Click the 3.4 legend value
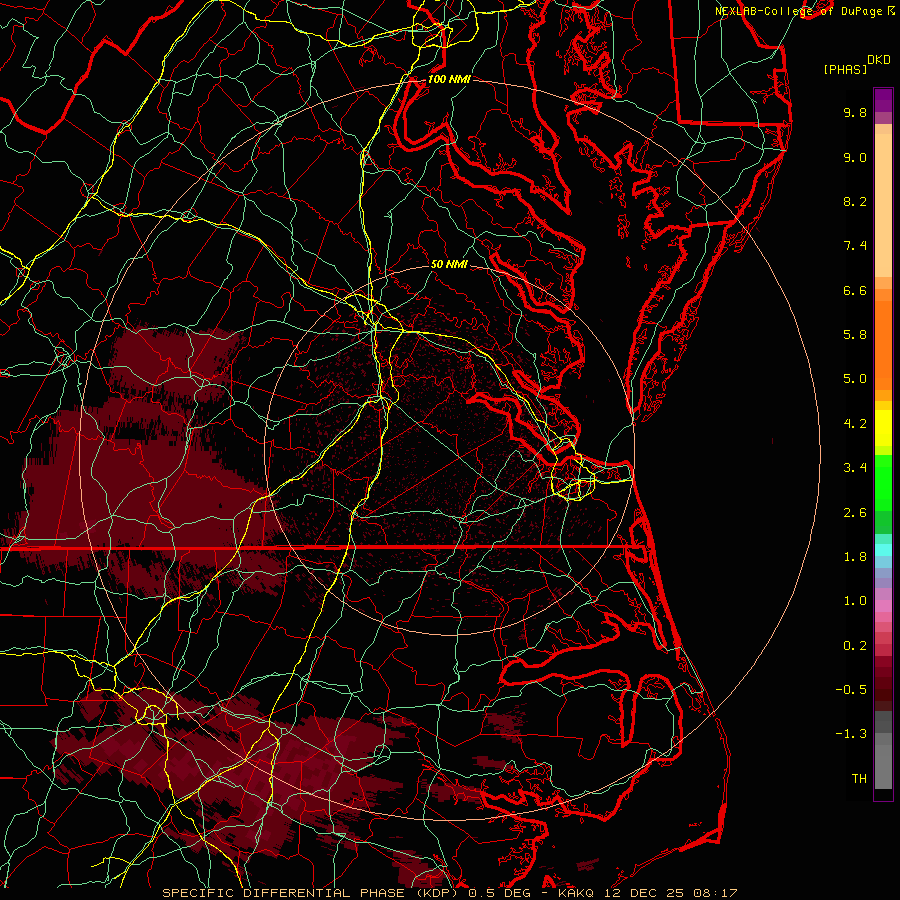900x900 pixels. point(855,468)
